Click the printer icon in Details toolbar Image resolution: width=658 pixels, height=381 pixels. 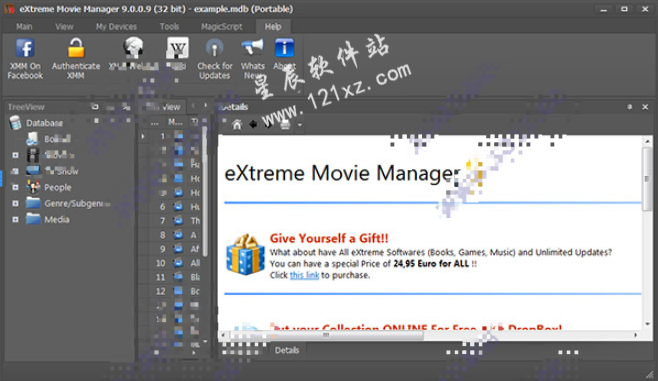point(285,125)
